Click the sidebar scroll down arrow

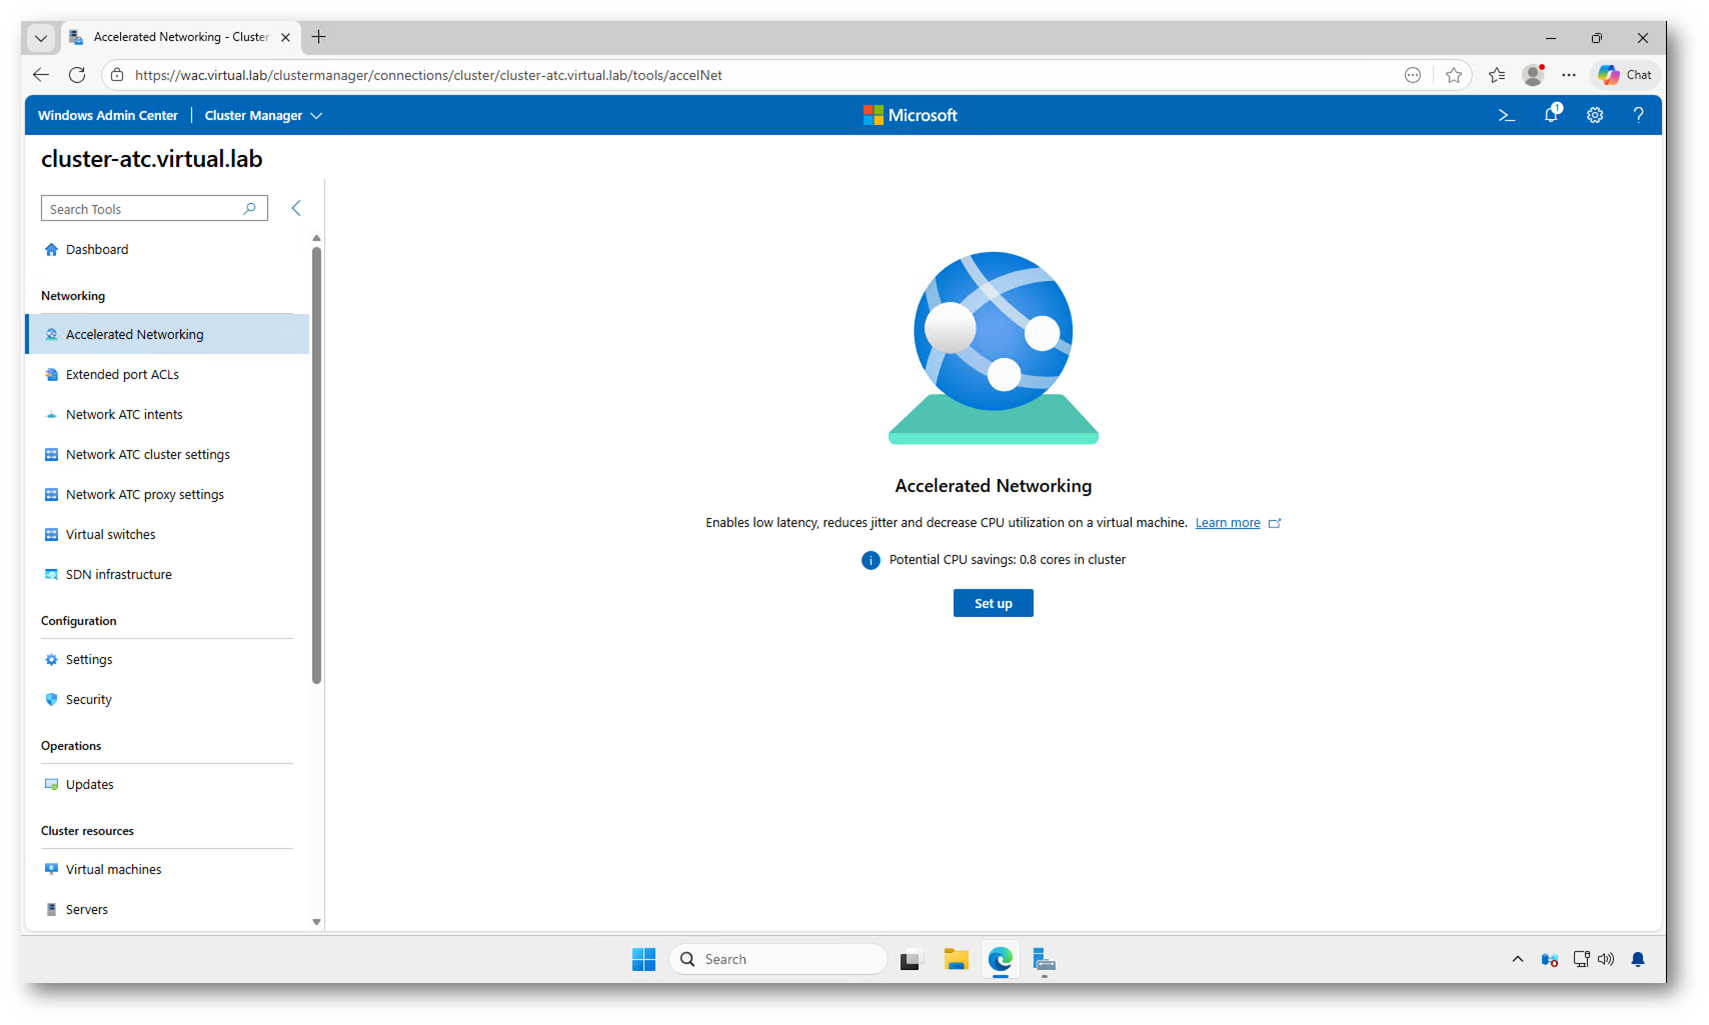tap(316, 922)
